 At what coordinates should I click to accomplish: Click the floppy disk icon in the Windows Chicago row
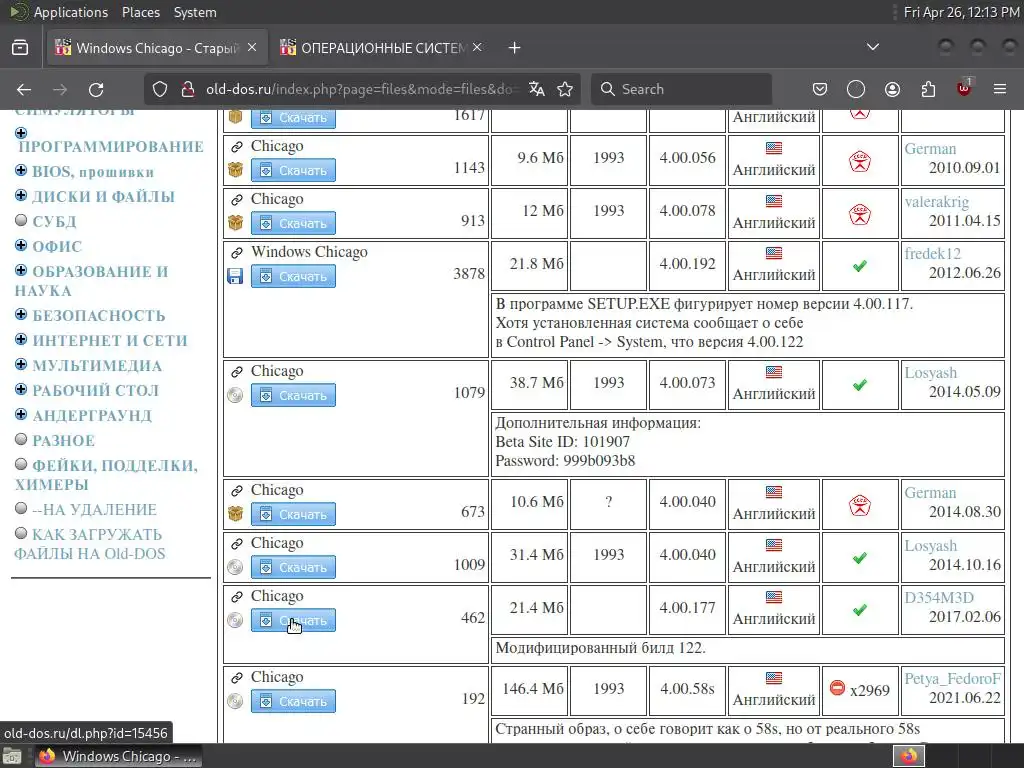click(235, 276)
